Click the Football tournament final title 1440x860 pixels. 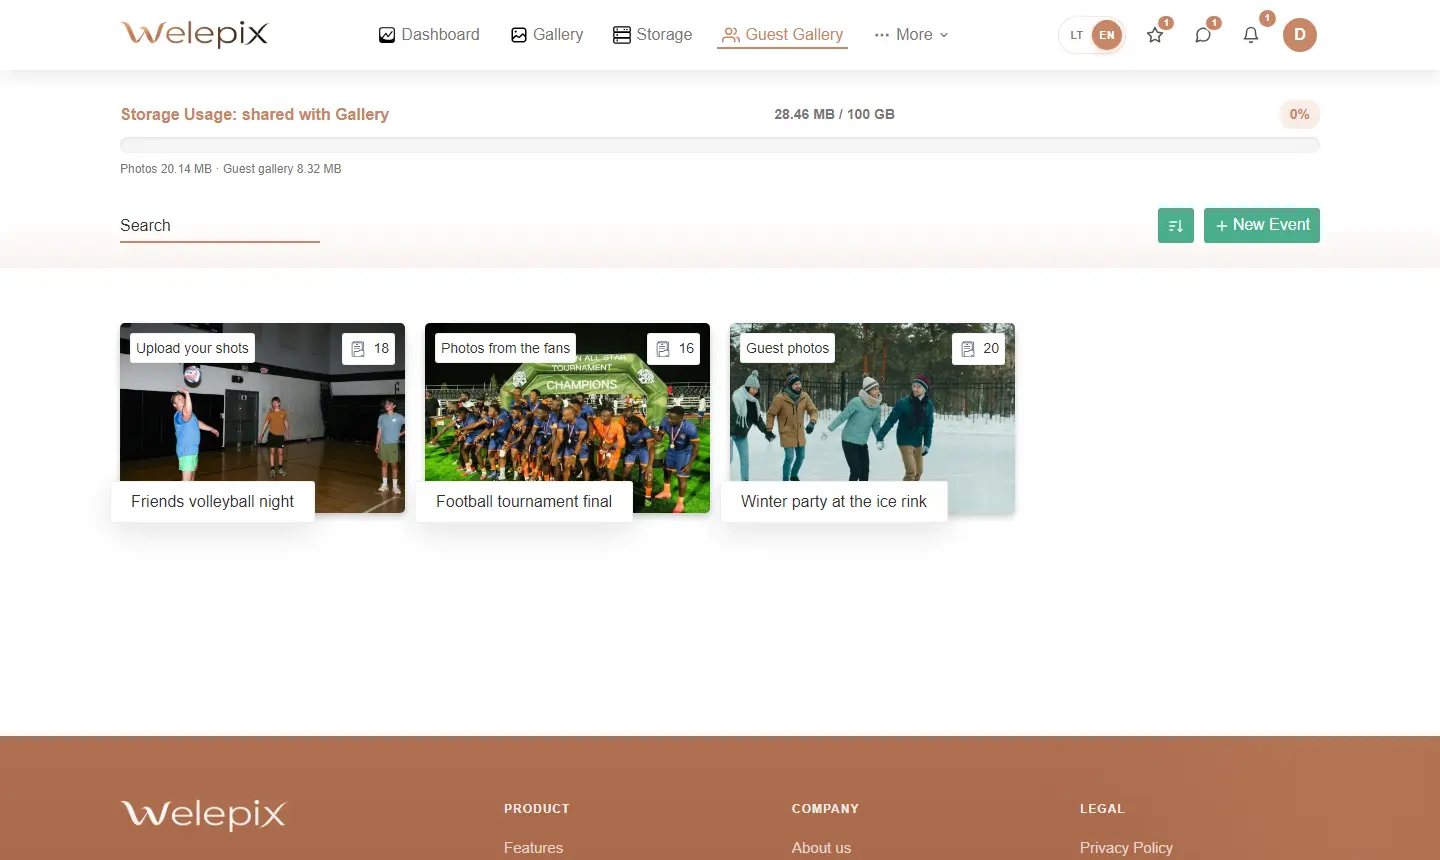tap(524, 501)
